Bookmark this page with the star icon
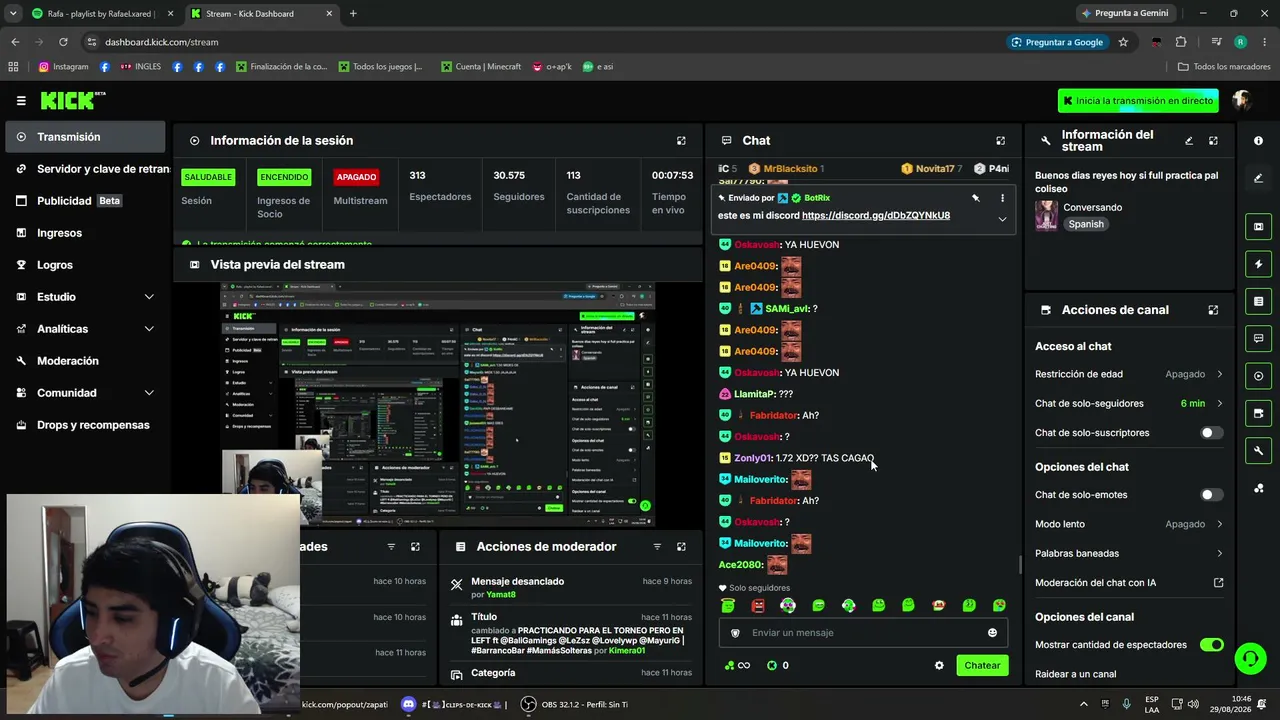1280x720 pixels. [1123, 42]
